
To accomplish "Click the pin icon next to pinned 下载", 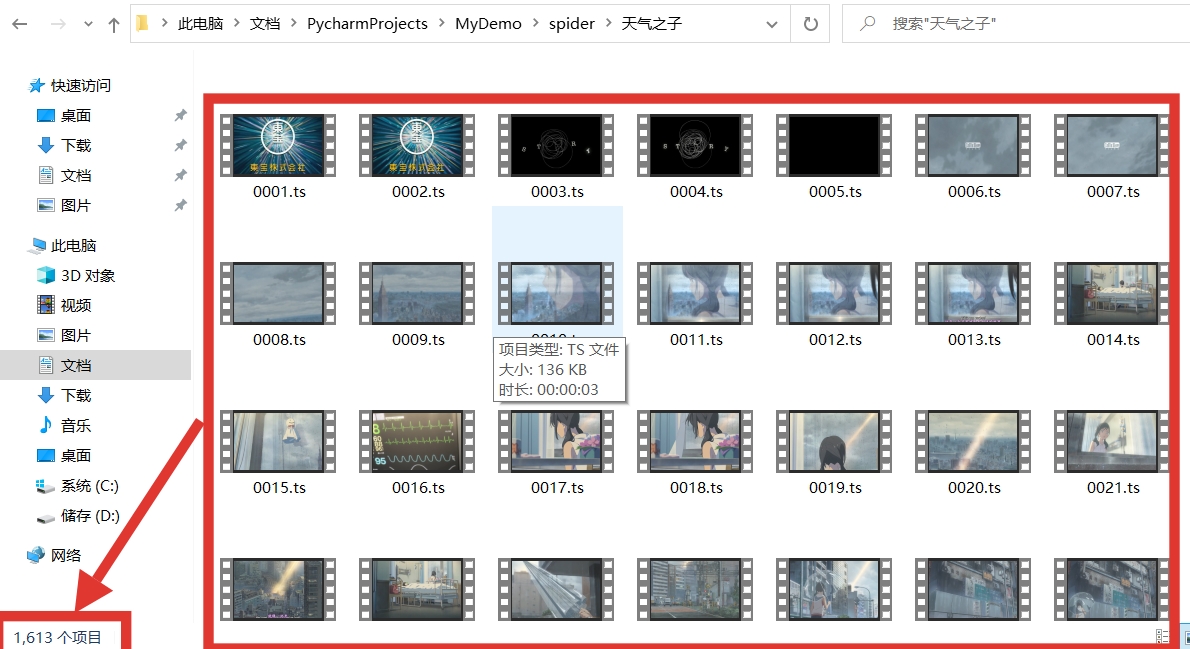I will [x=180, y=145].
